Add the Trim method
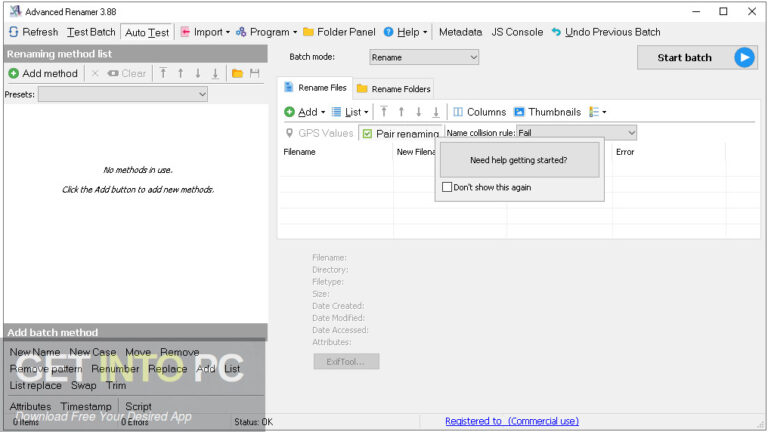 (116, 385)
